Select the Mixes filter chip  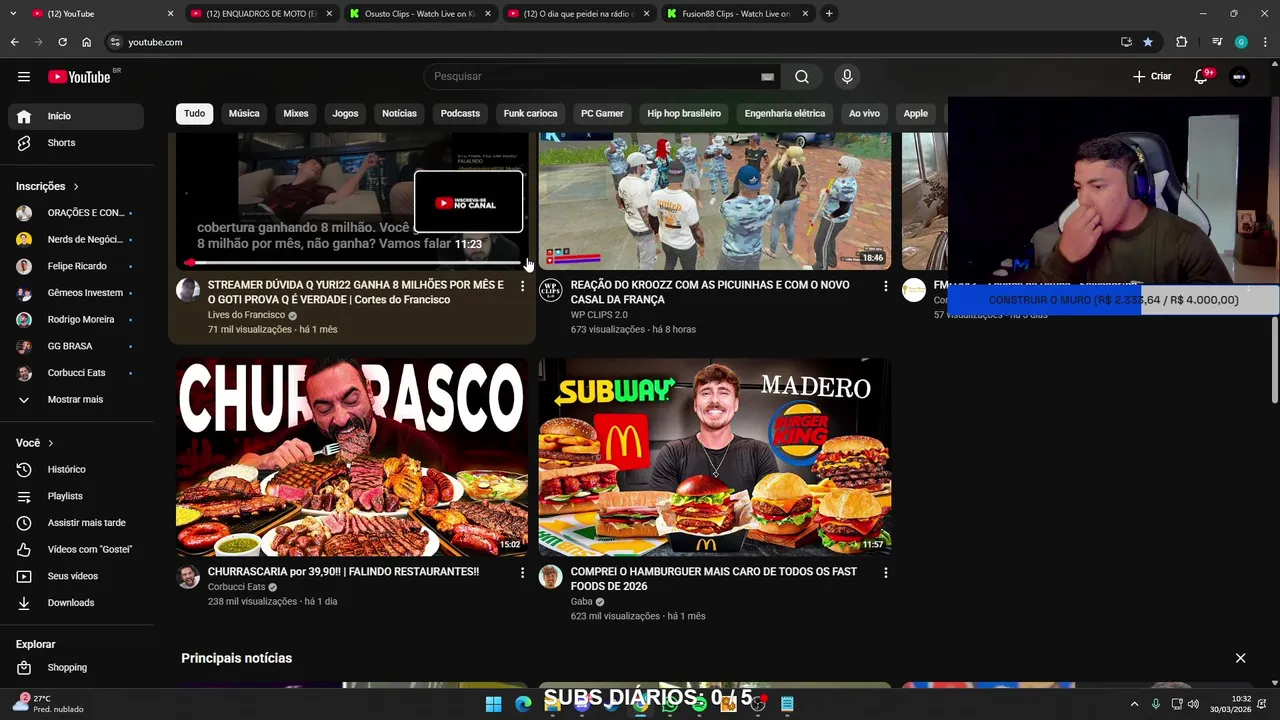[x=296, y=114]
